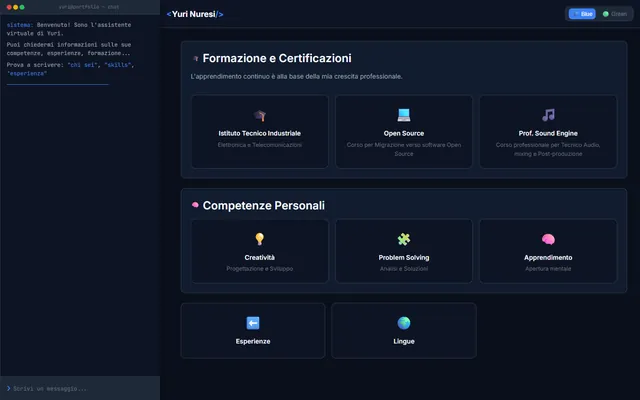Click the "skills" suggestion text
640x400 pixels.
(x=118, y=65)
